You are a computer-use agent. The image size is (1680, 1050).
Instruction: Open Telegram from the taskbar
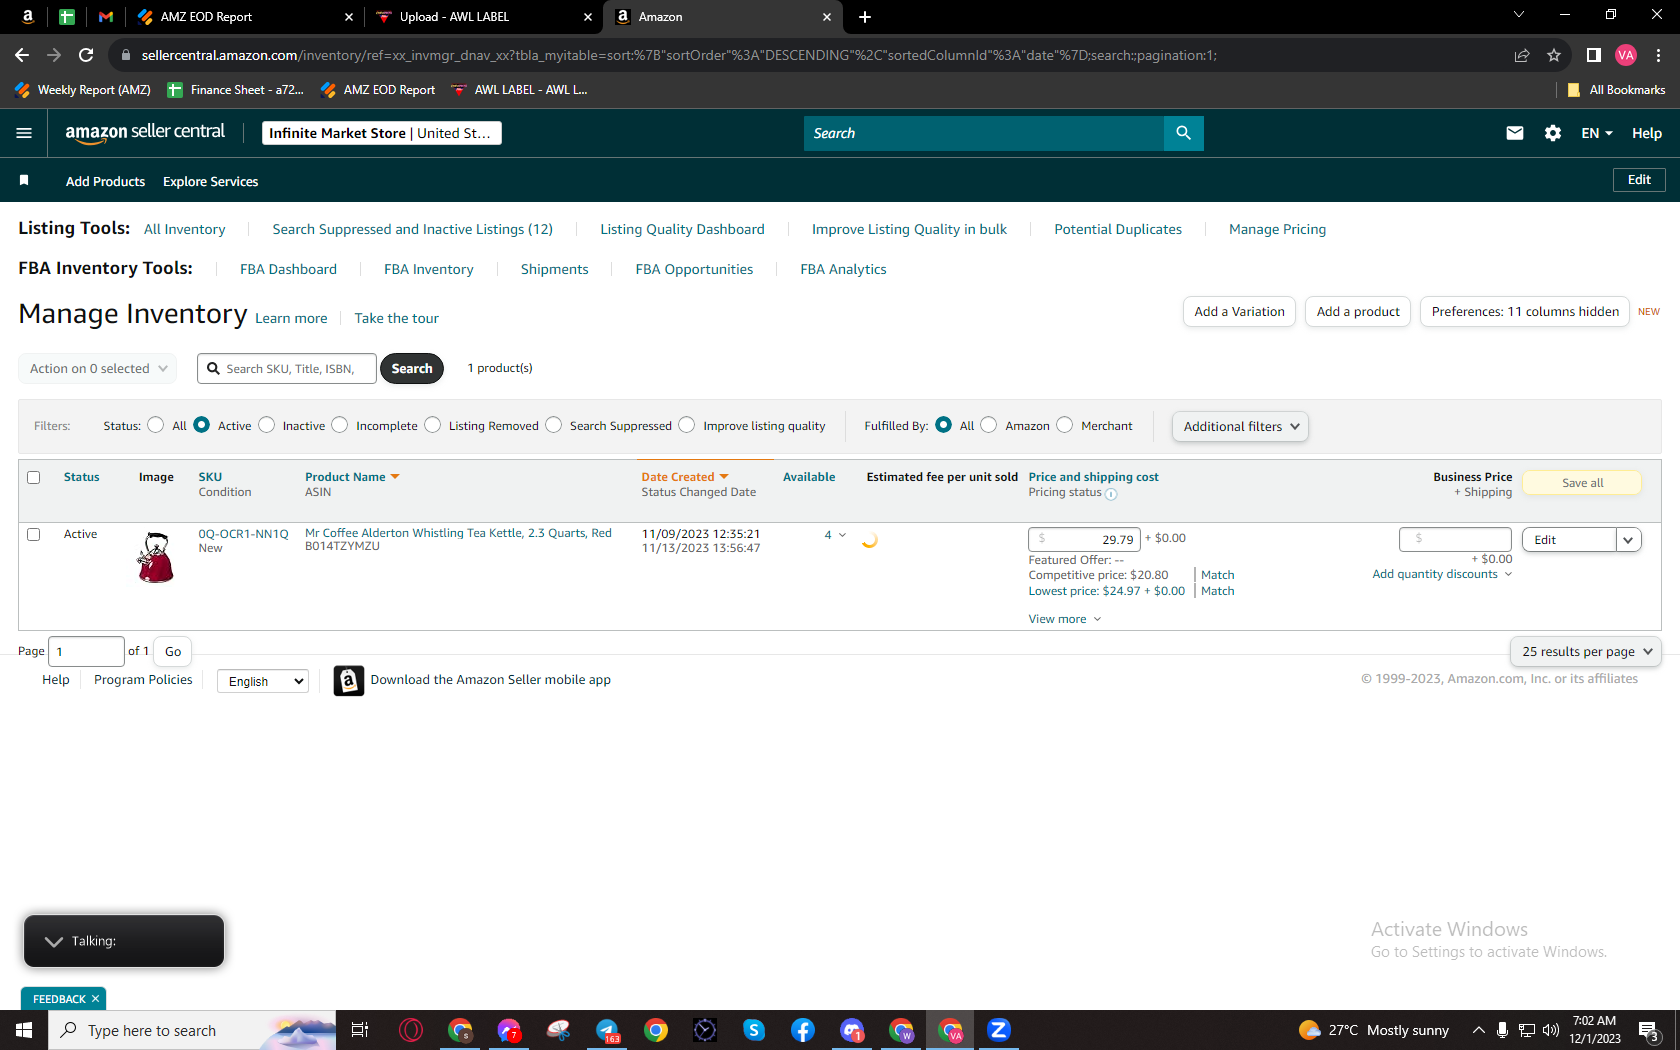(x=607, y=1030)
